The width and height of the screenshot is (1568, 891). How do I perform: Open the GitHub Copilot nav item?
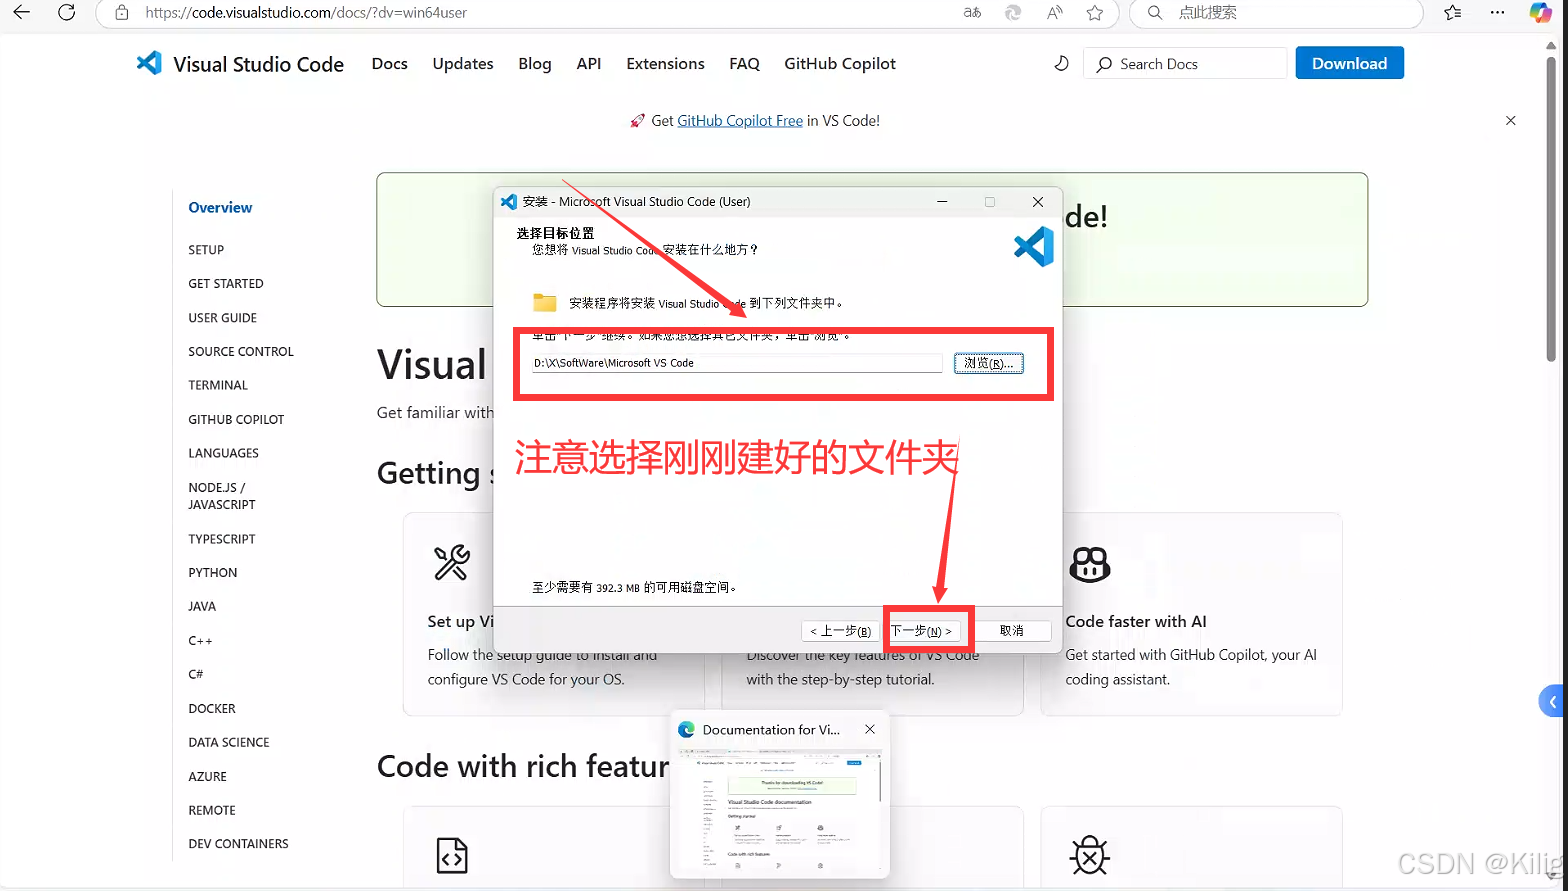click(840, 63)
